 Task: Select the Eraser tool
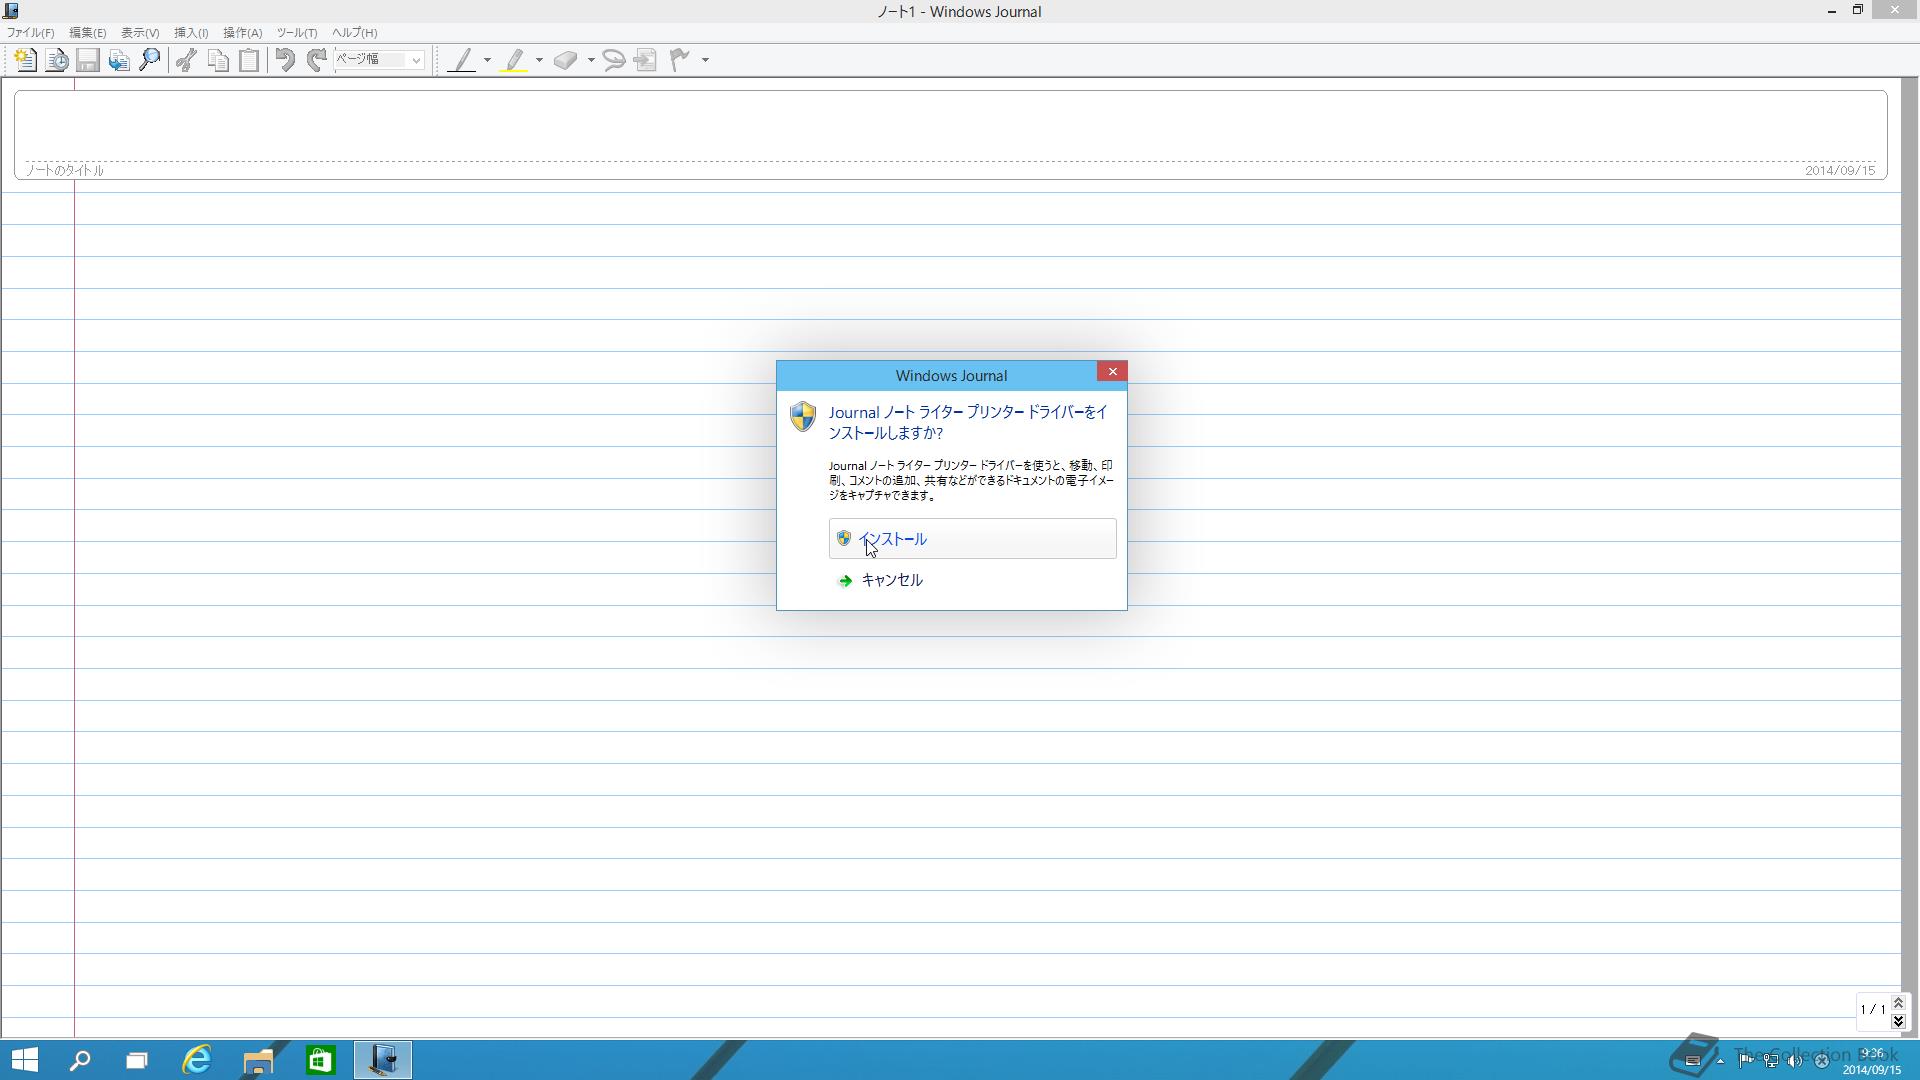pos(566,60)
